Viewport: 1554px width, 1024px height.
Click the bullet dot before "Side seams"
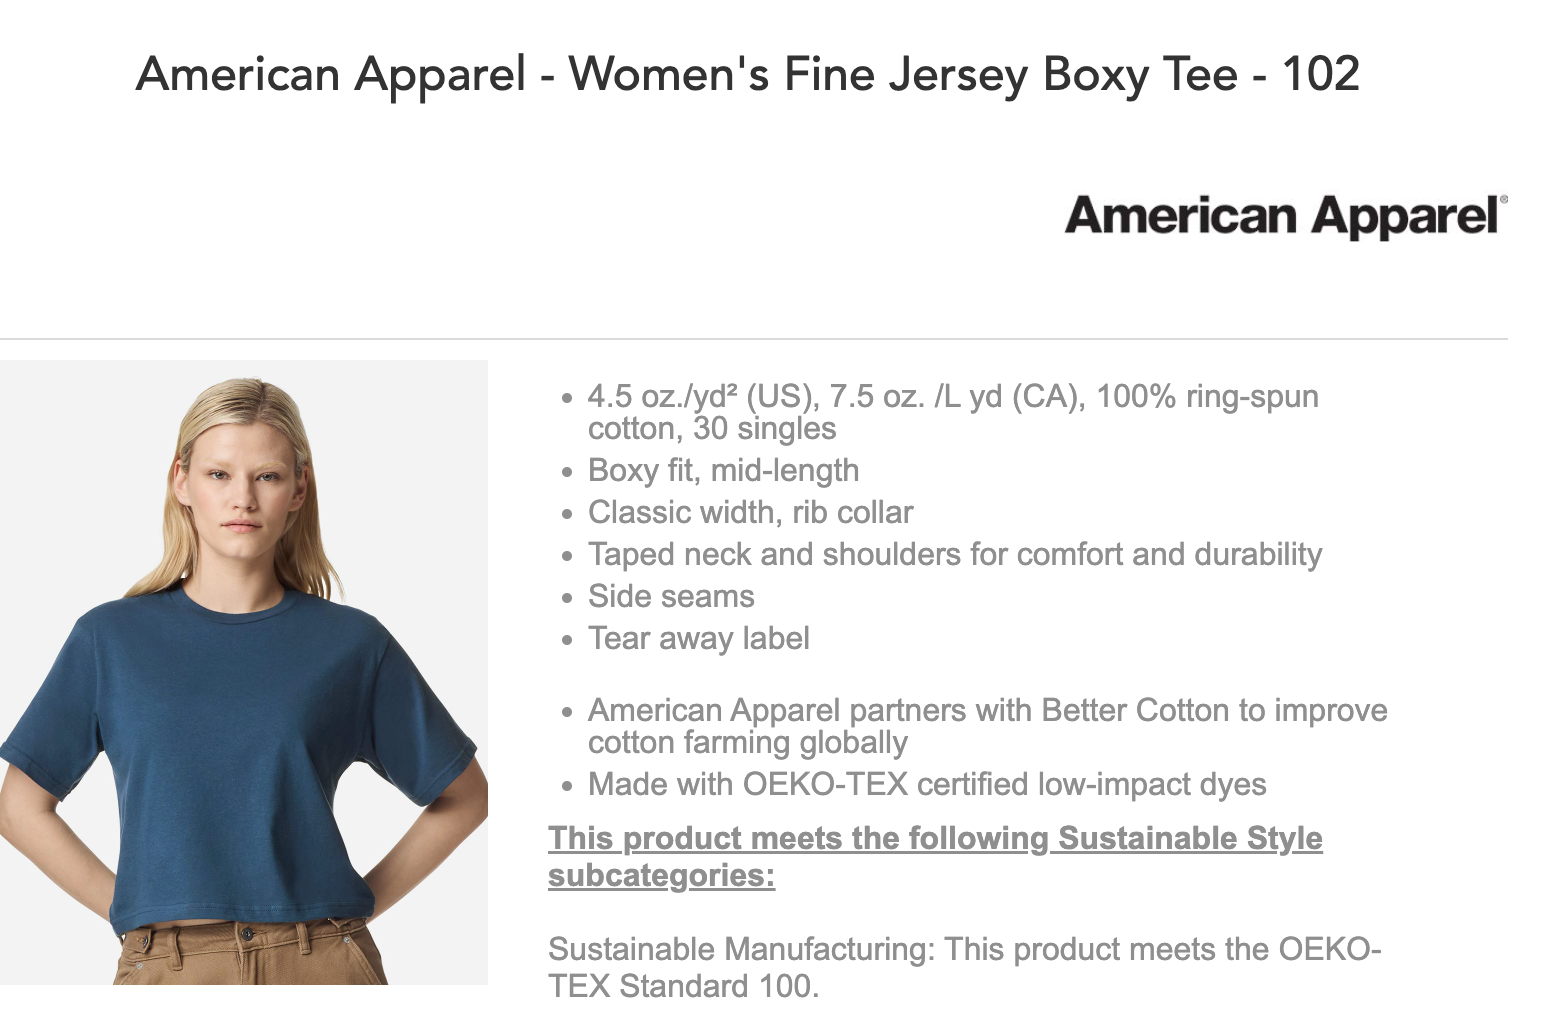[x=567, y=598]
